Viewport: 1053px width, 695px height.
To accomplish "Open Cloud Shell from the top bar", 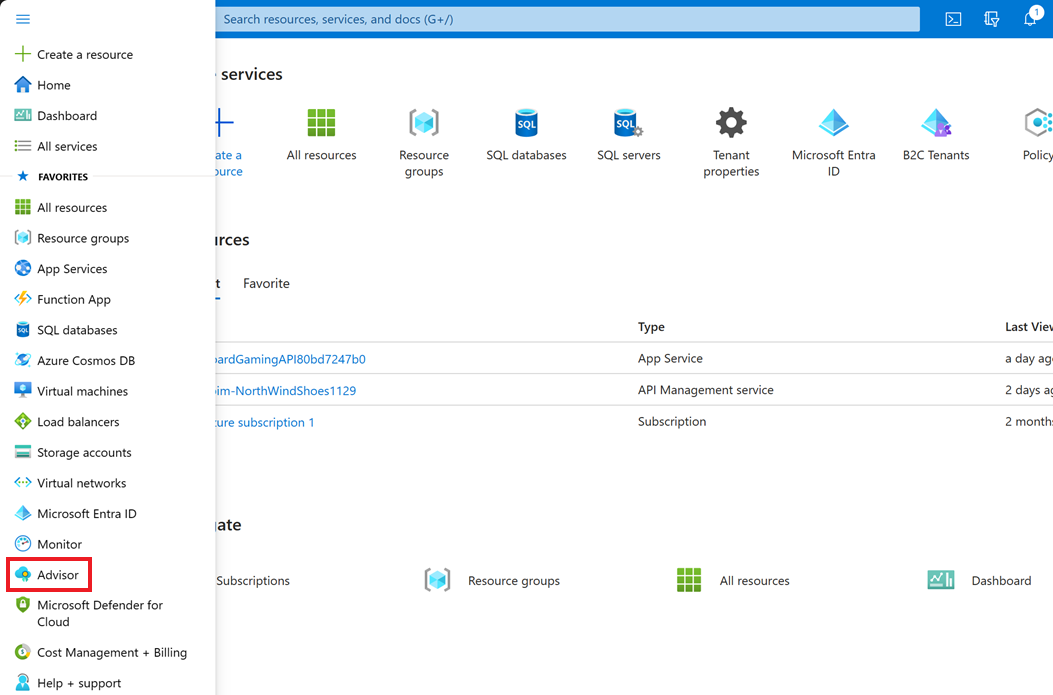I will click(x=953, y=19).
